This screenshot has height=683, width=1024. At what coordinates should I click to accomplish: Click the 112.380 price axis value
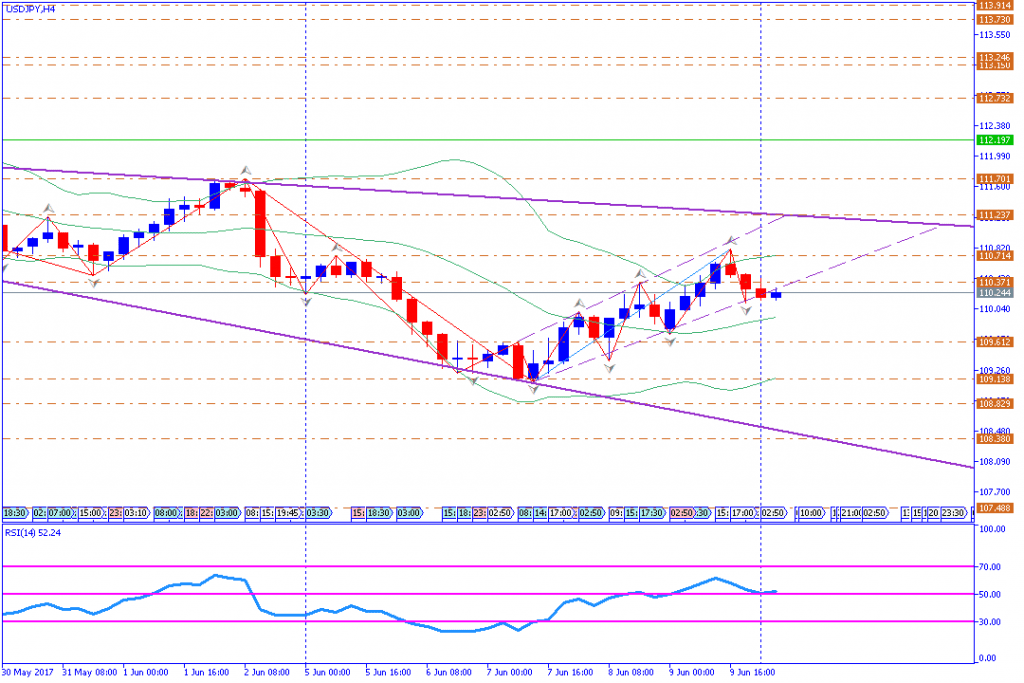995,125
